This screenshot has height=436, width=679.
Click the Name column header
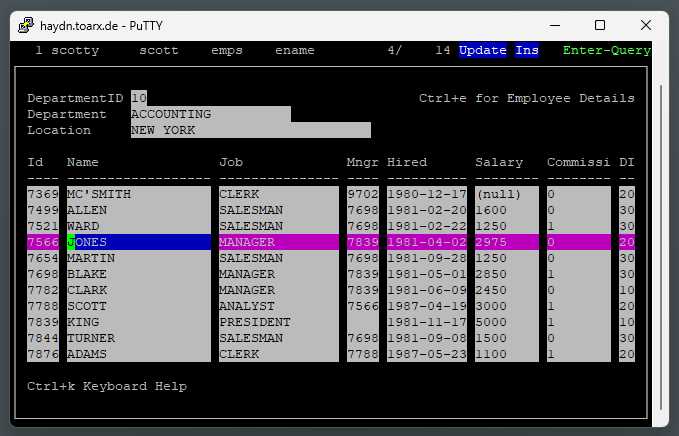click(x=83, y=162)
